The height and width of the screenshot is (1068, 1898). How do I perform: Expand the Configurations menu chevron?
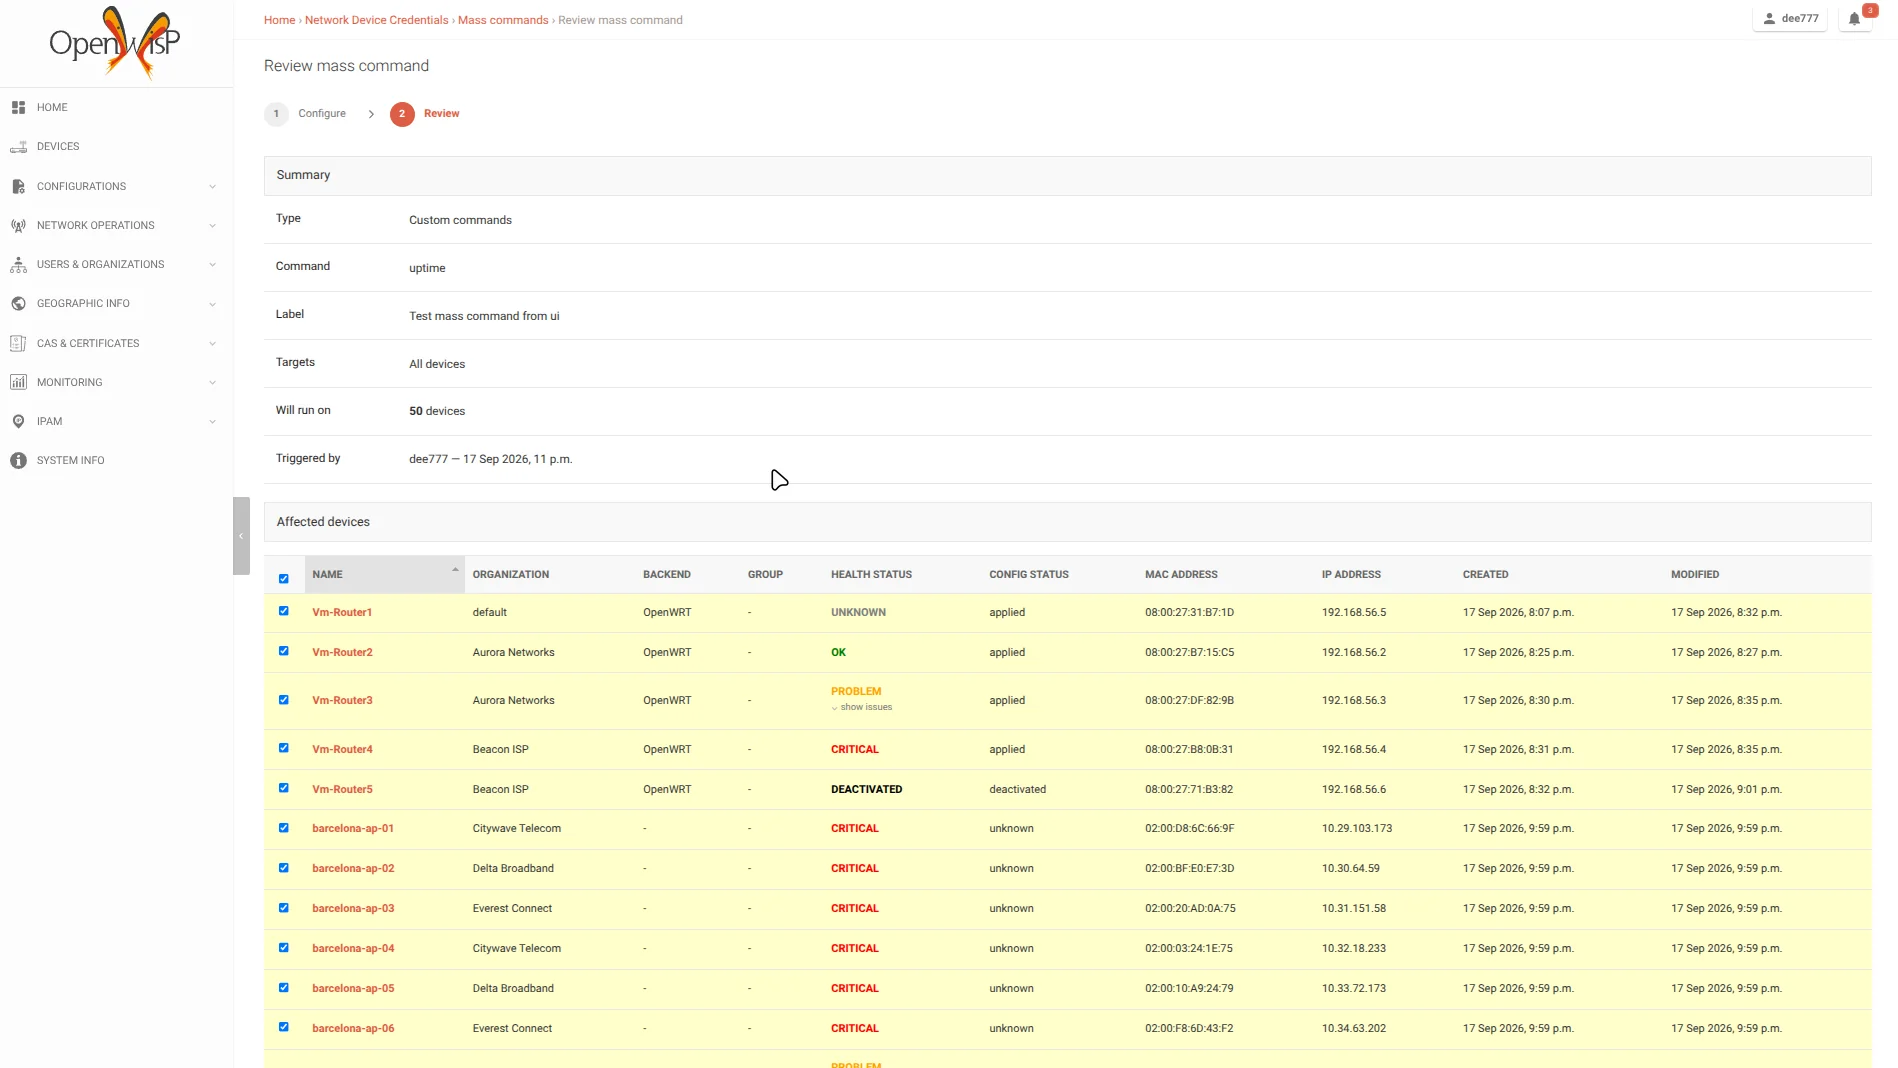[212, 187]
